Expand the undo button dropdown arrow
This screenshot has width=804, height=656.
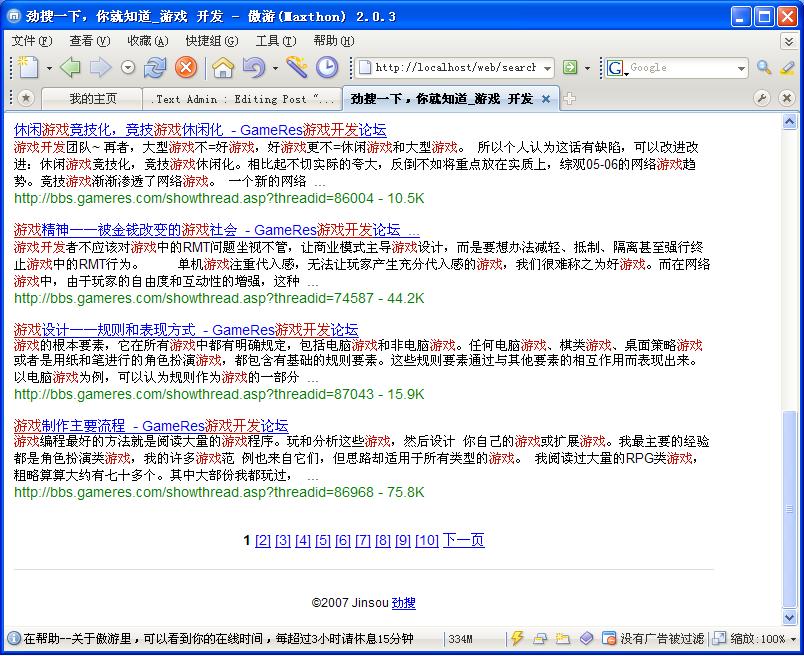(275, 68)
